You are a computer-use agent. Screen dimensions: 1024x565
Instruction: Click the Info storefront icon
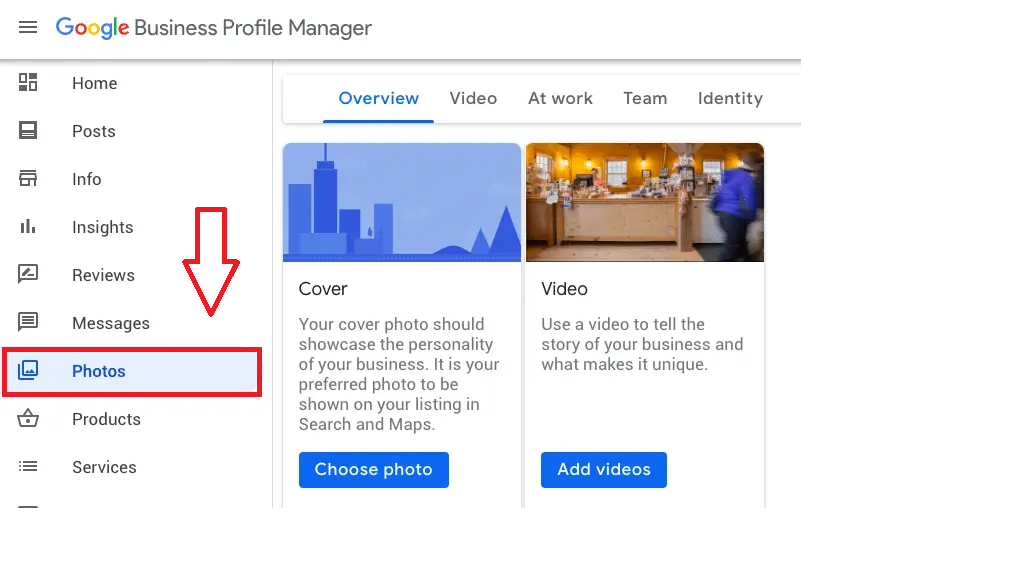tap(28, 179)
